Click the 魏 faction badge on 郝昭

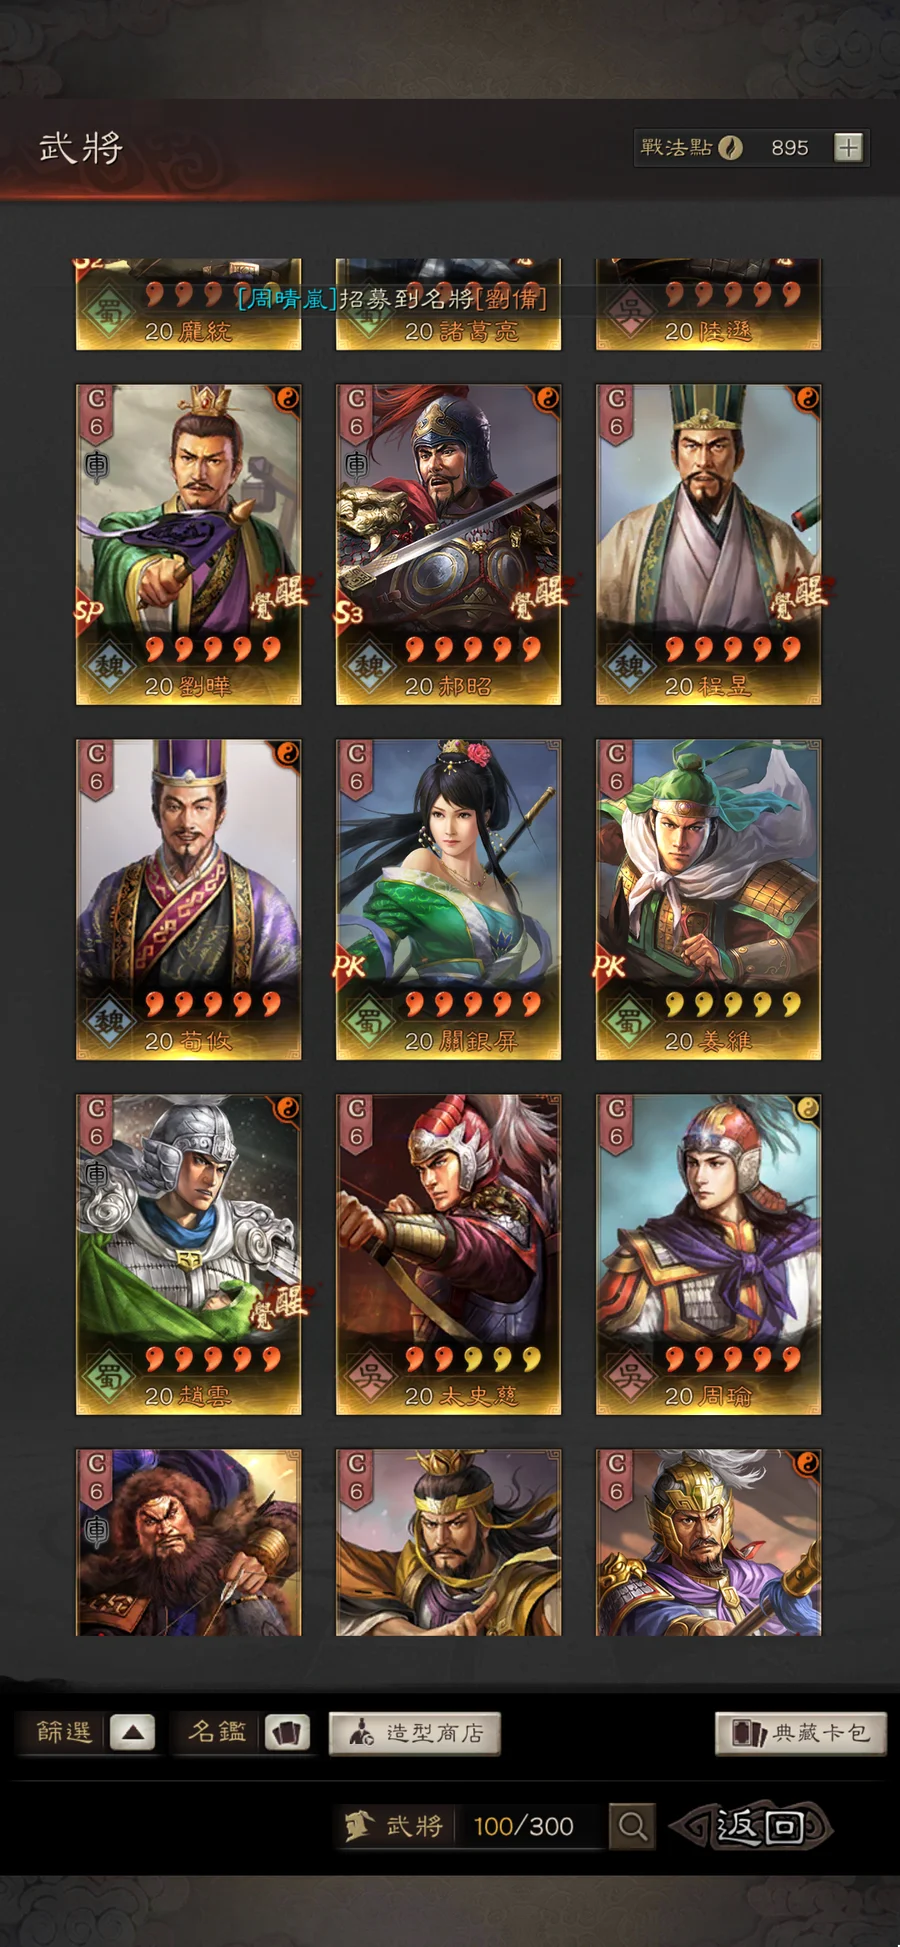(x=369, y=665)
